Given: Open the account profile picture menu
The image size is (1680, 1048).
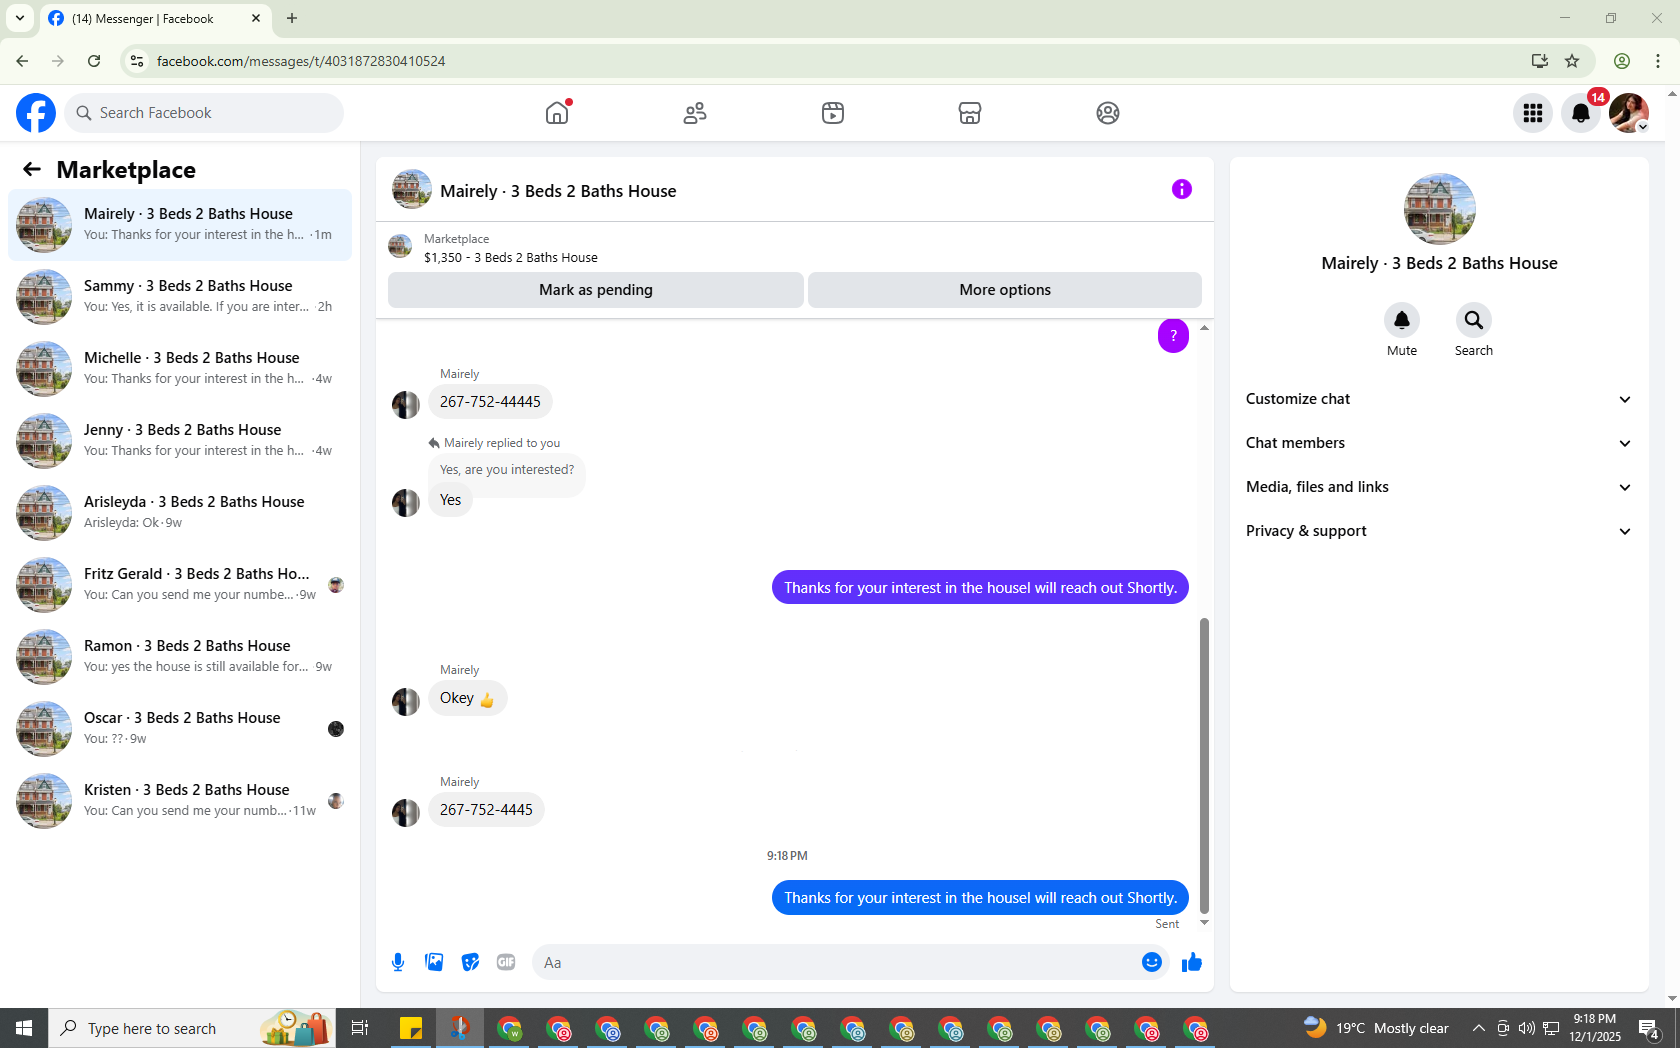Looking at the screenshot, I should point(1629,113).
